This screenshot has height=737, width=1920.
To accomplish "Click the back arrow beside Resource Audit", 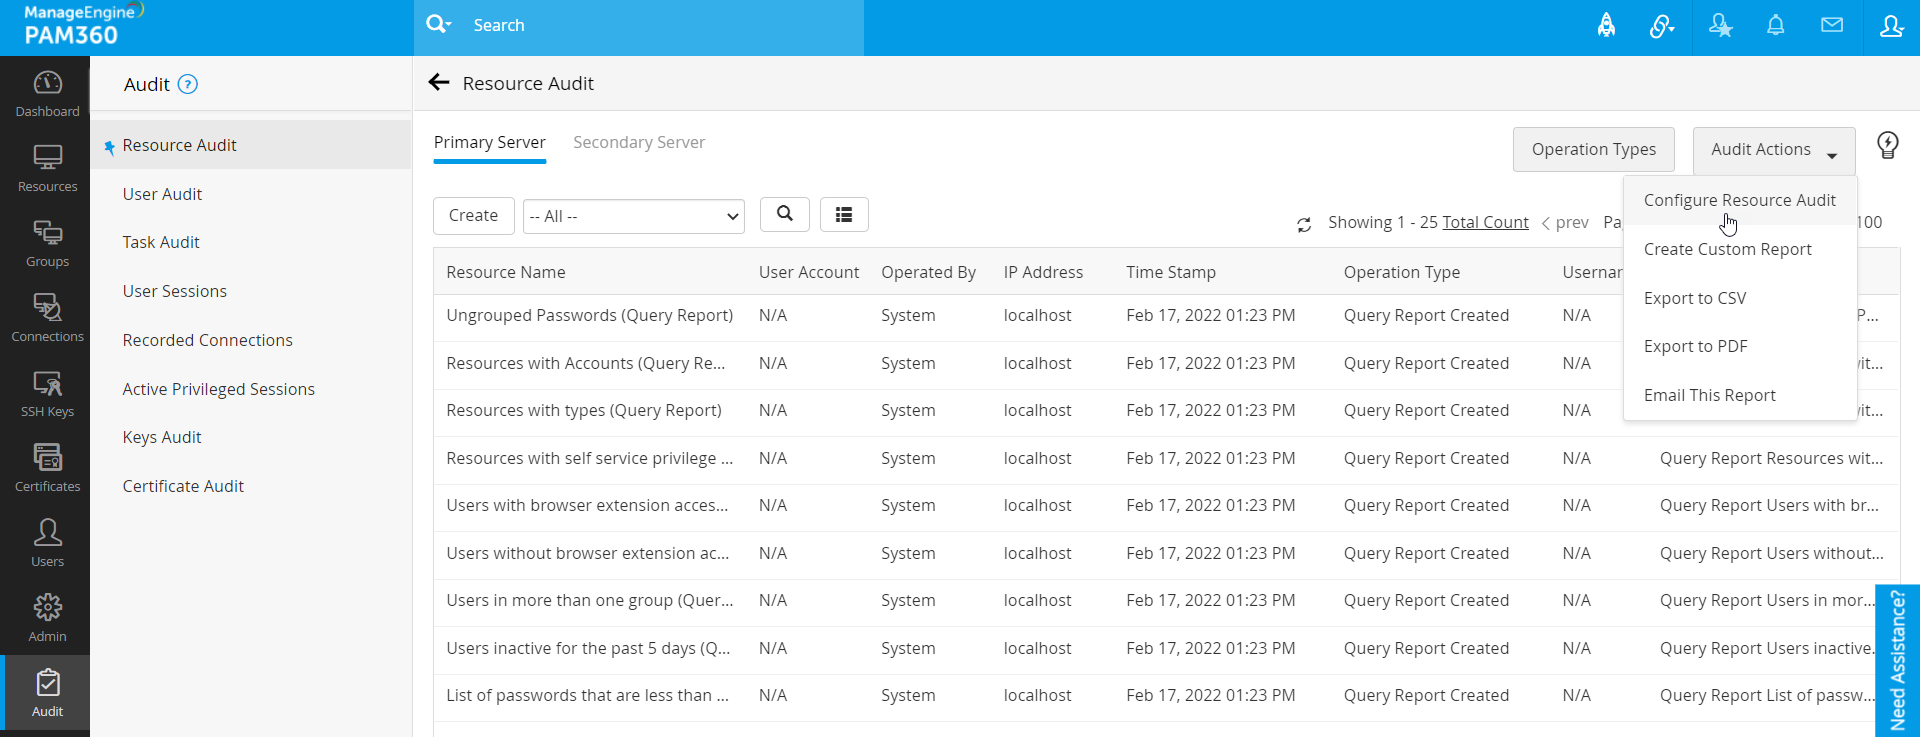I will 438,83.
